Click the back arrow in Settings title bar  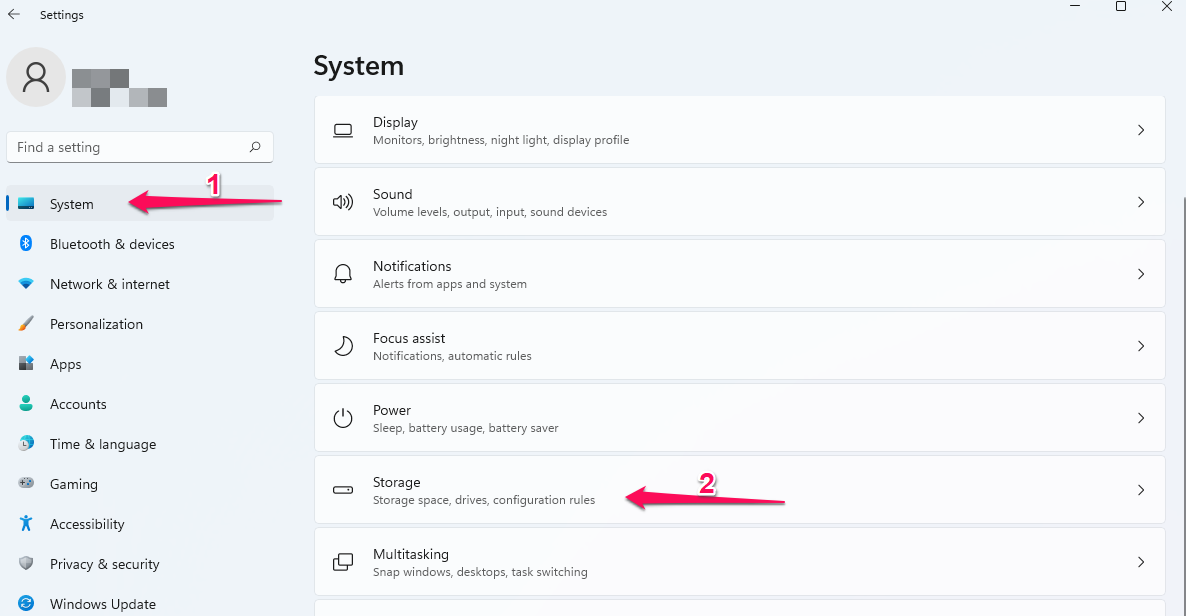14,14
